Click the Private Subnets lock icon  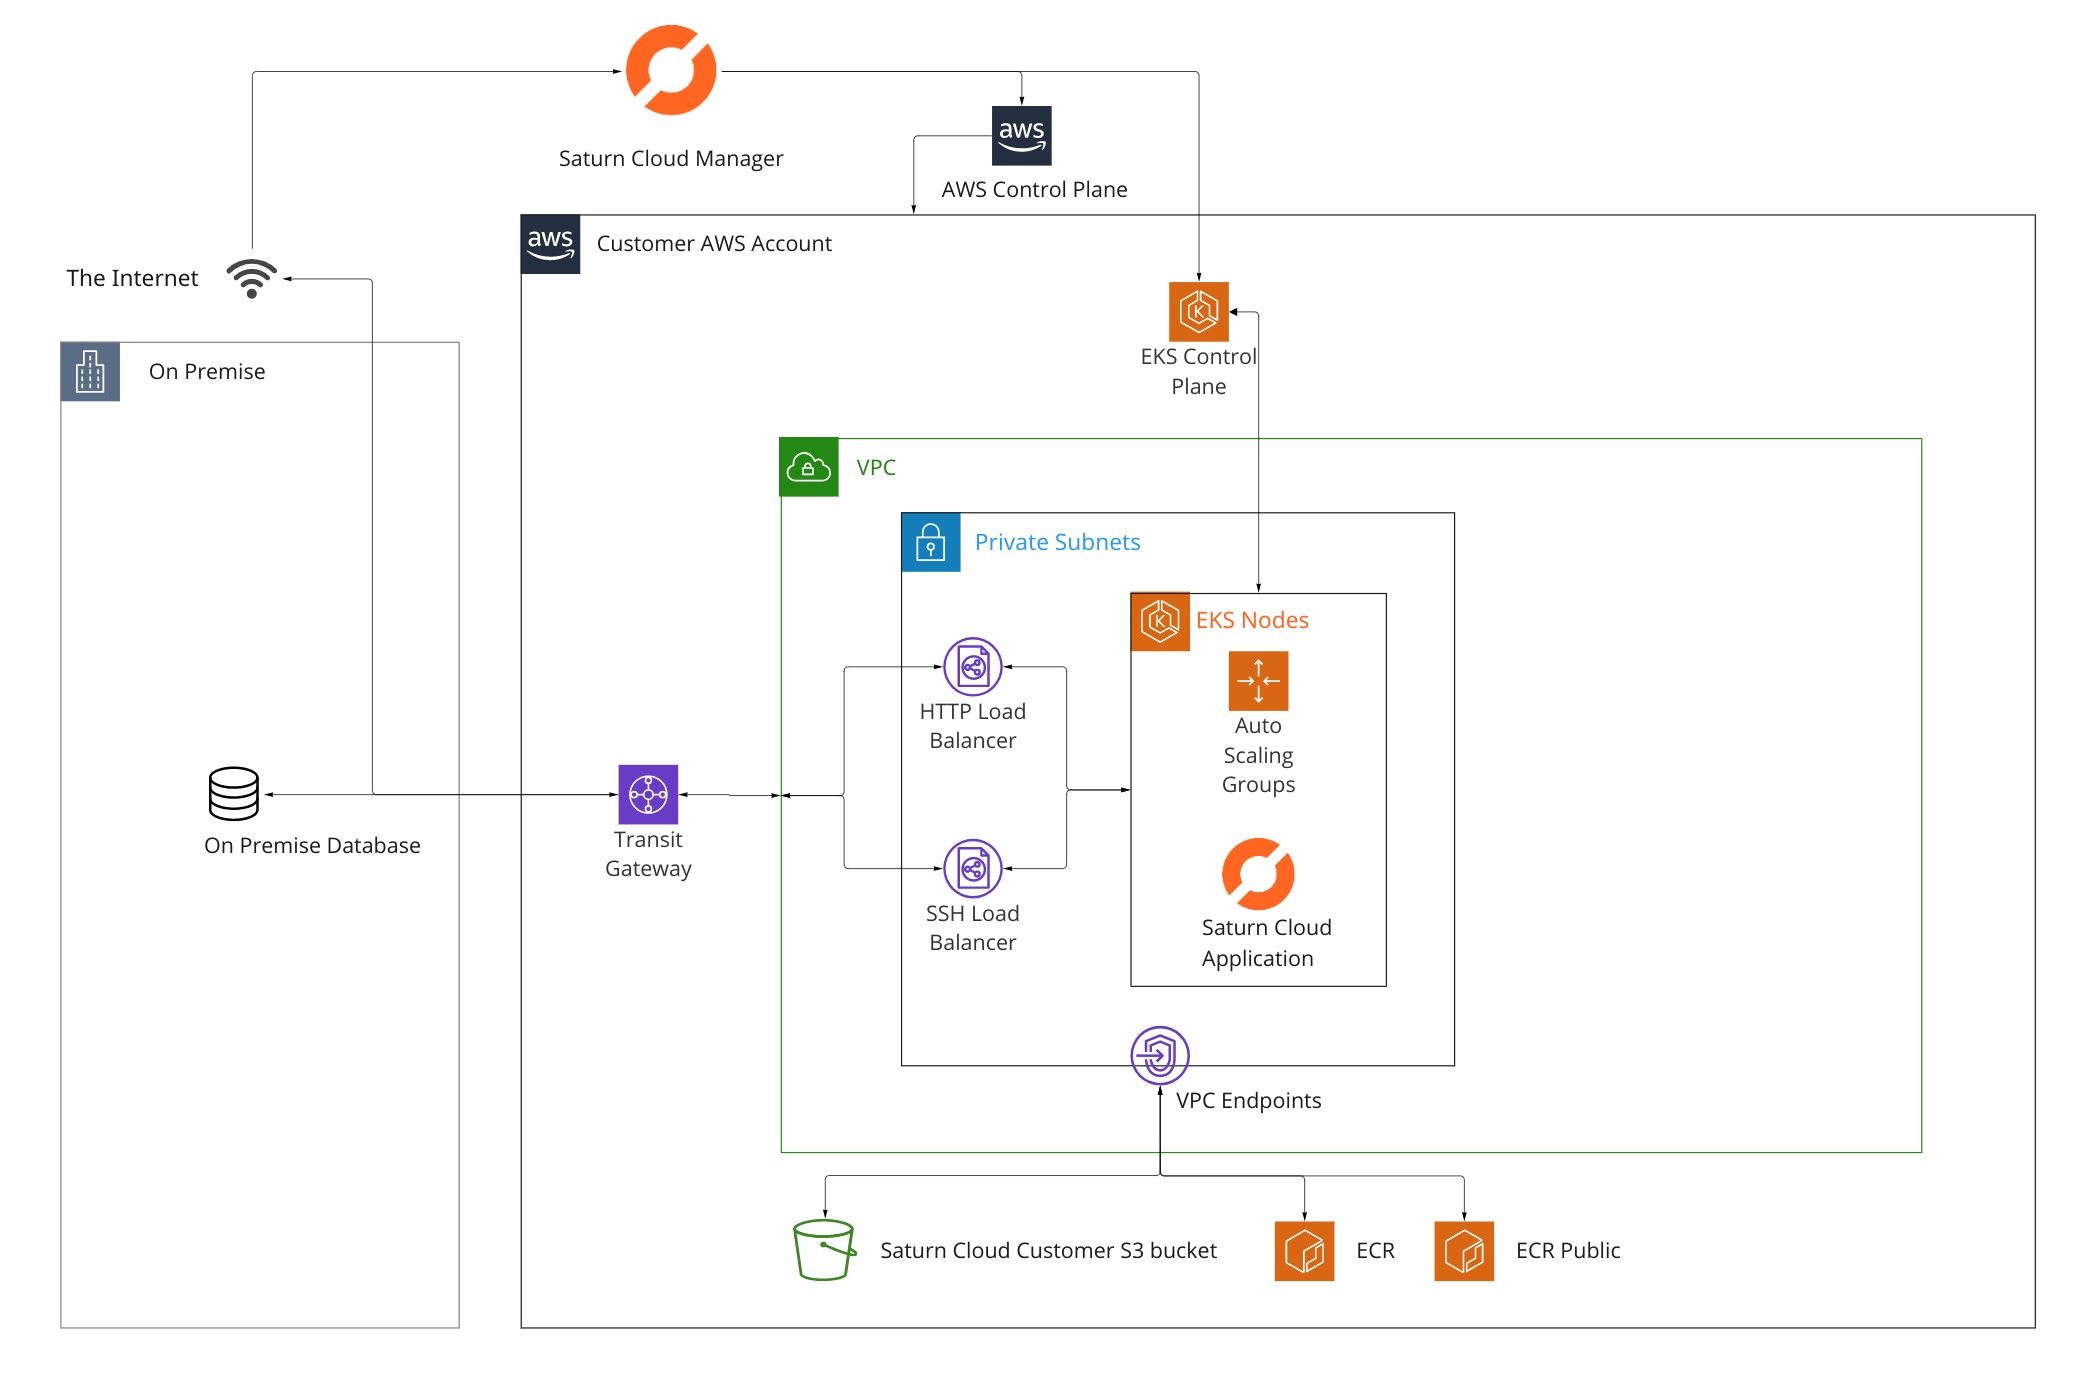point(931,542)
